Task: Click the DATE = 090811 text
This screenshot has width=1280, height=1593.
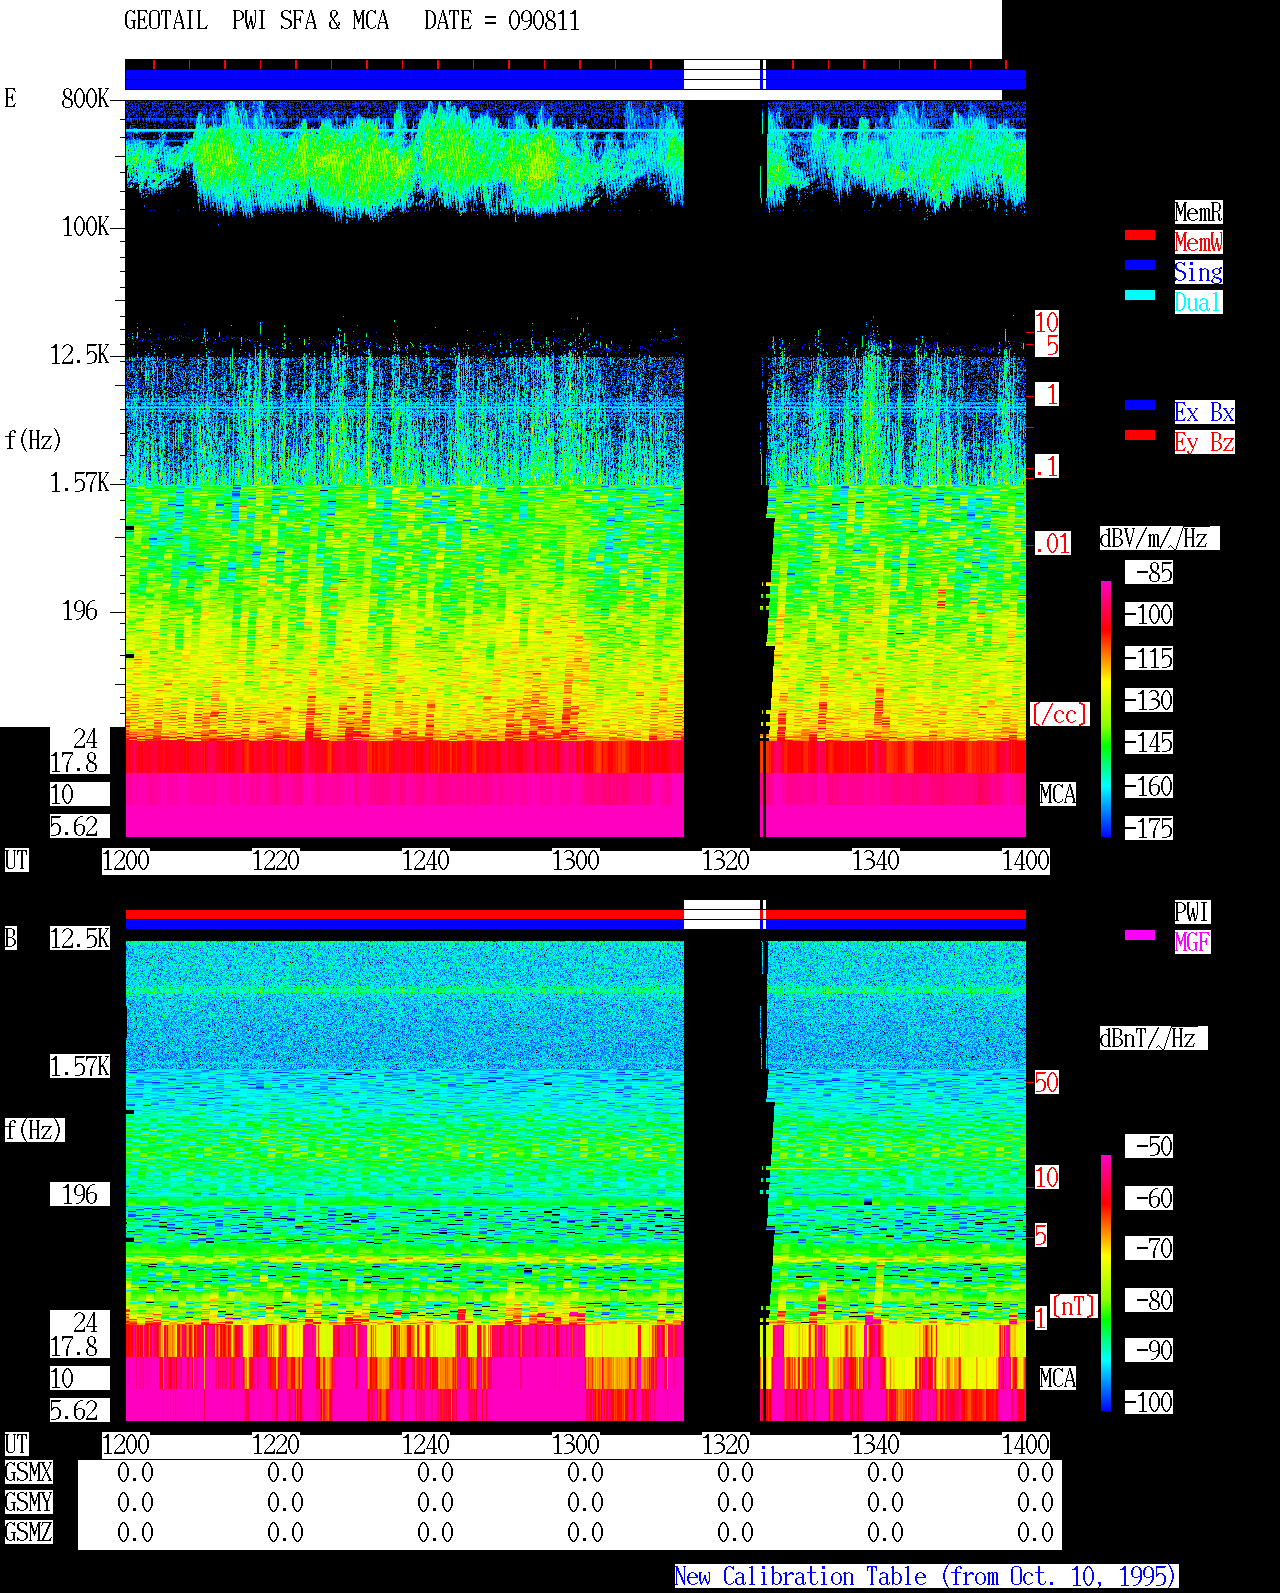Action: (502, 21)
